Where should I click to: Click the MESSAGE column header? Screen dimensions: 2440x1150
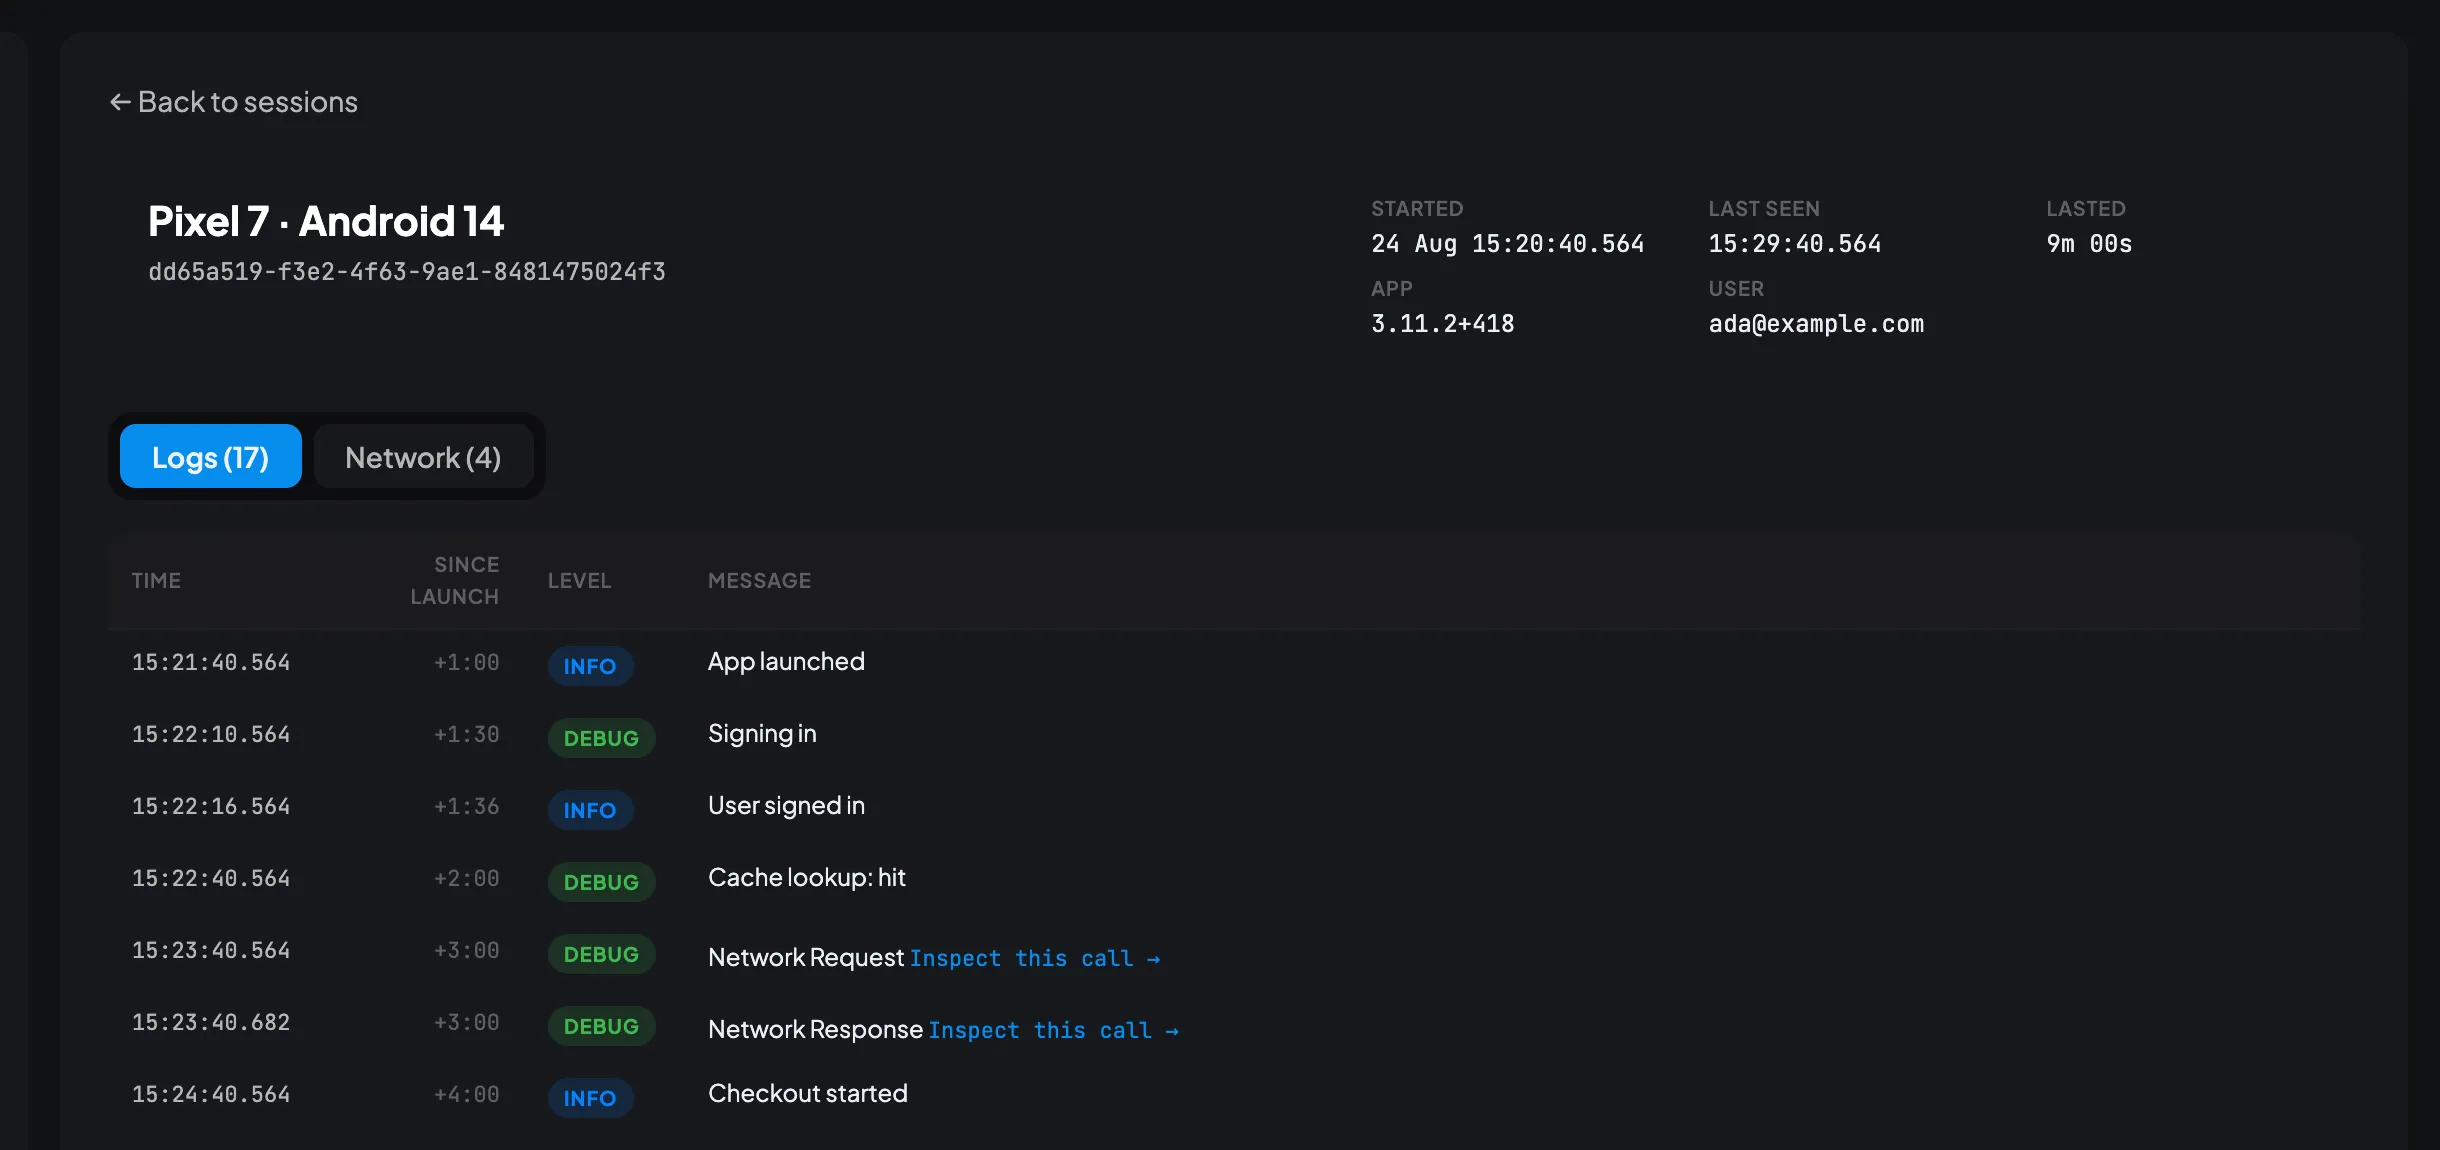(x=759, y=581)
